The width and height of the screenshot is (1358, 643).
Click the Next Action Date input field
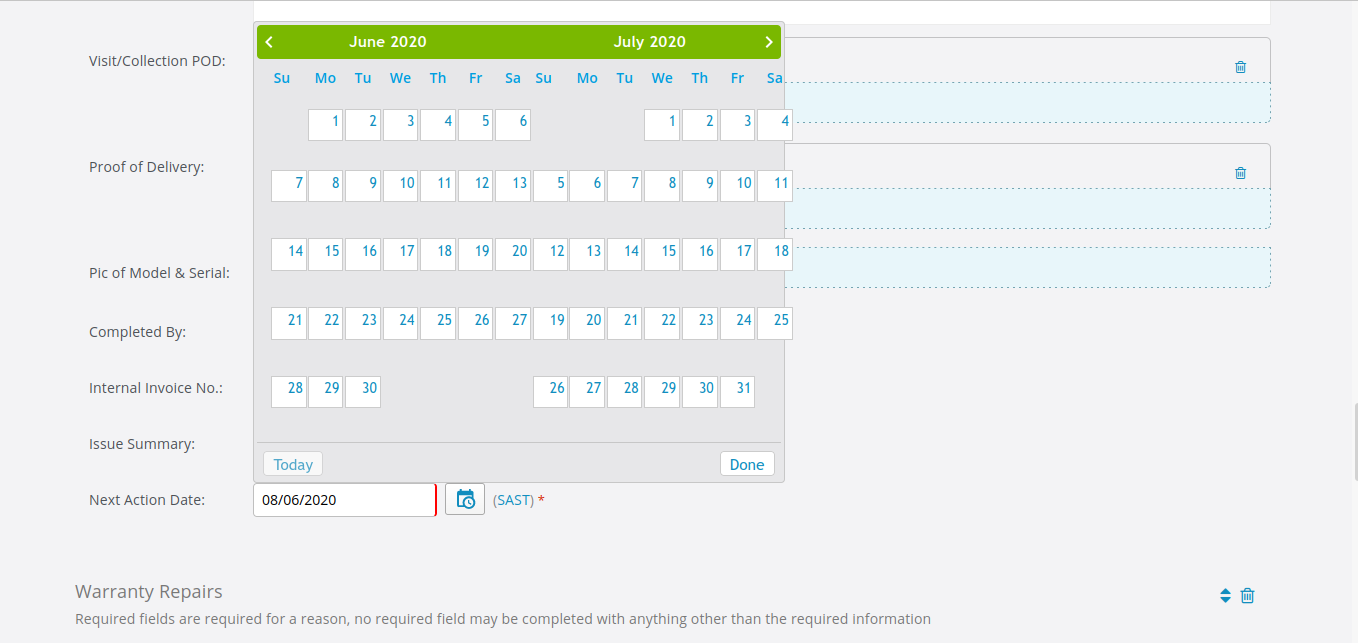pos(344,500)
